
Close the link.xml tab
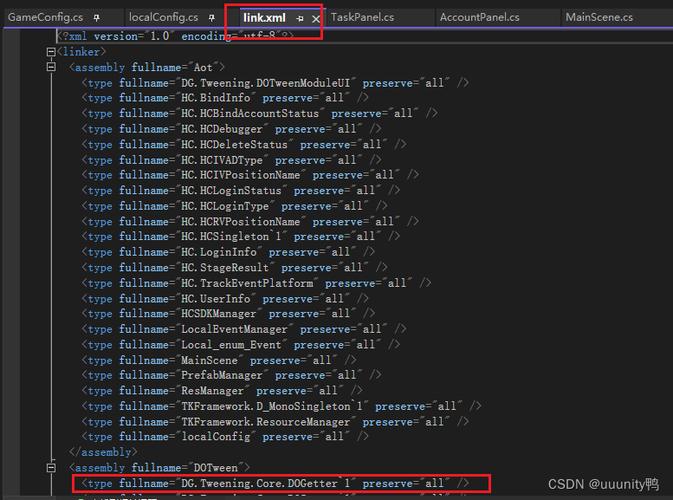pos(316,19)
